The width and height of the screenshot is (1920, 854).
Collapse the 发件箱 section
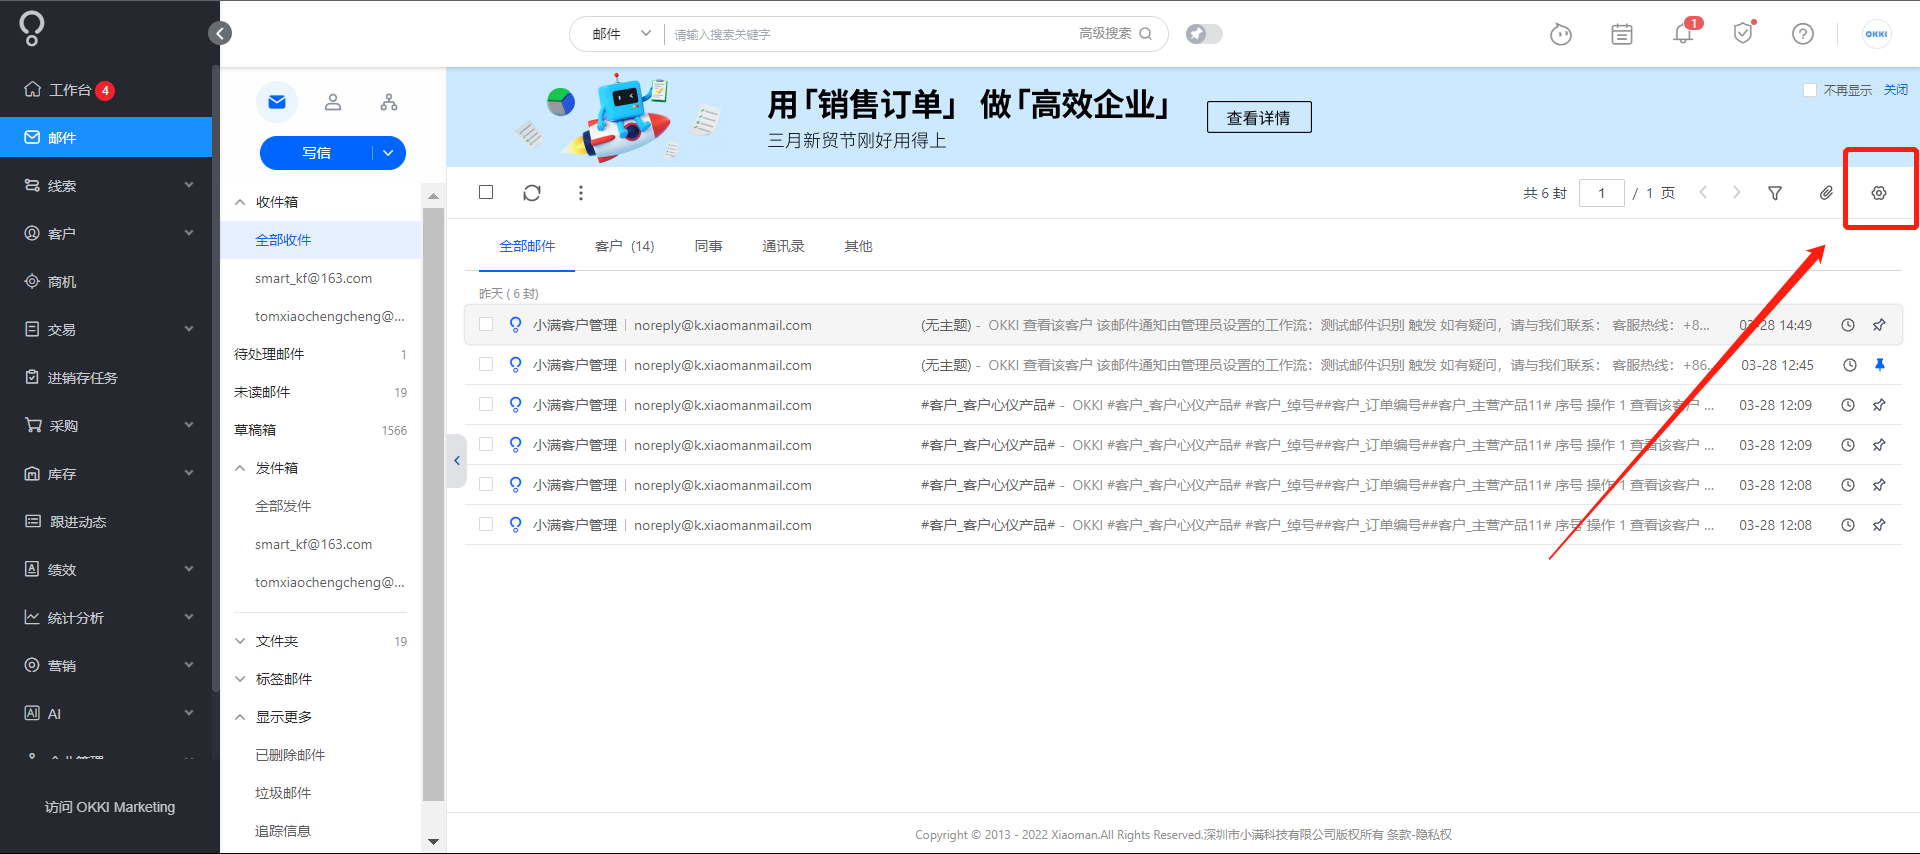pos(240,468)
